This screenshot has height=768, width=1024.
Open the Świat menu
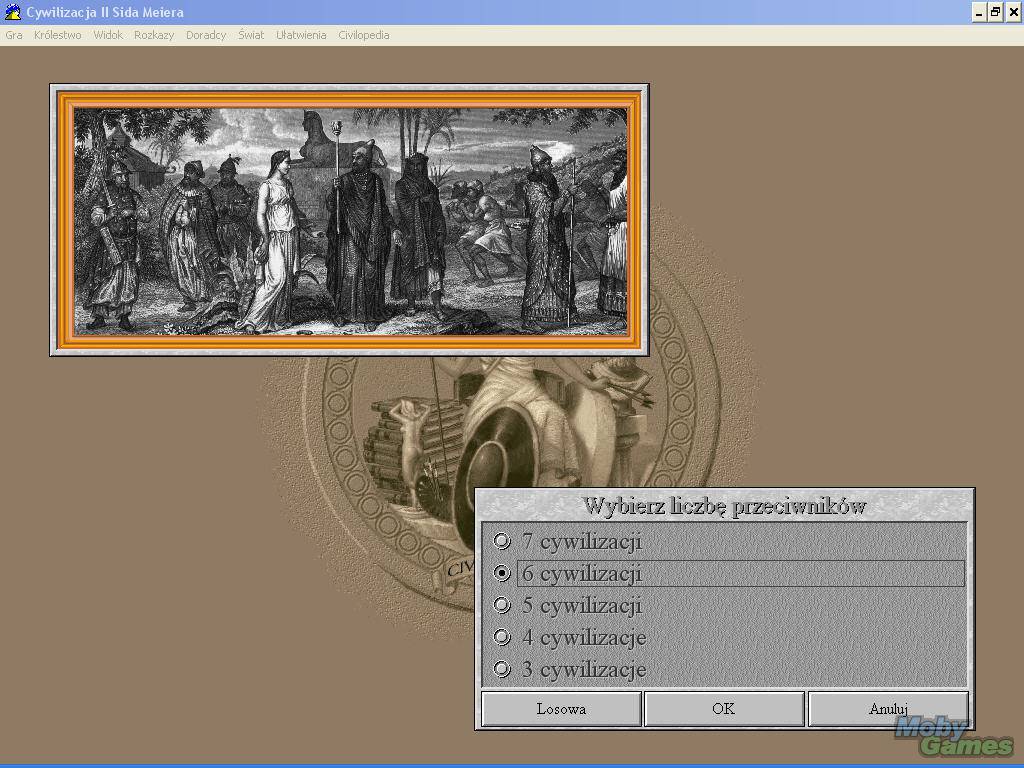251,35
